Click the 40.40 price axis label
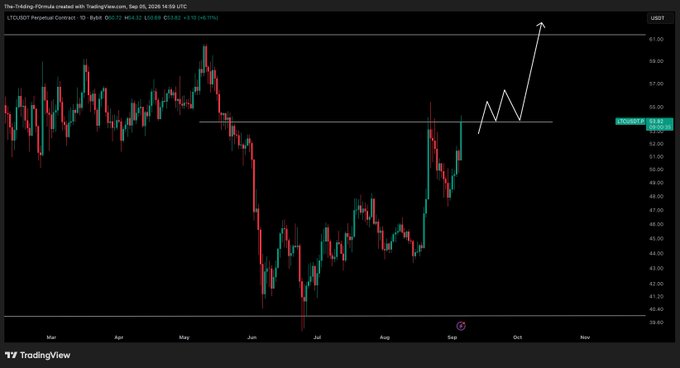This screenshot has height=368, width=680. coord(656,309)
